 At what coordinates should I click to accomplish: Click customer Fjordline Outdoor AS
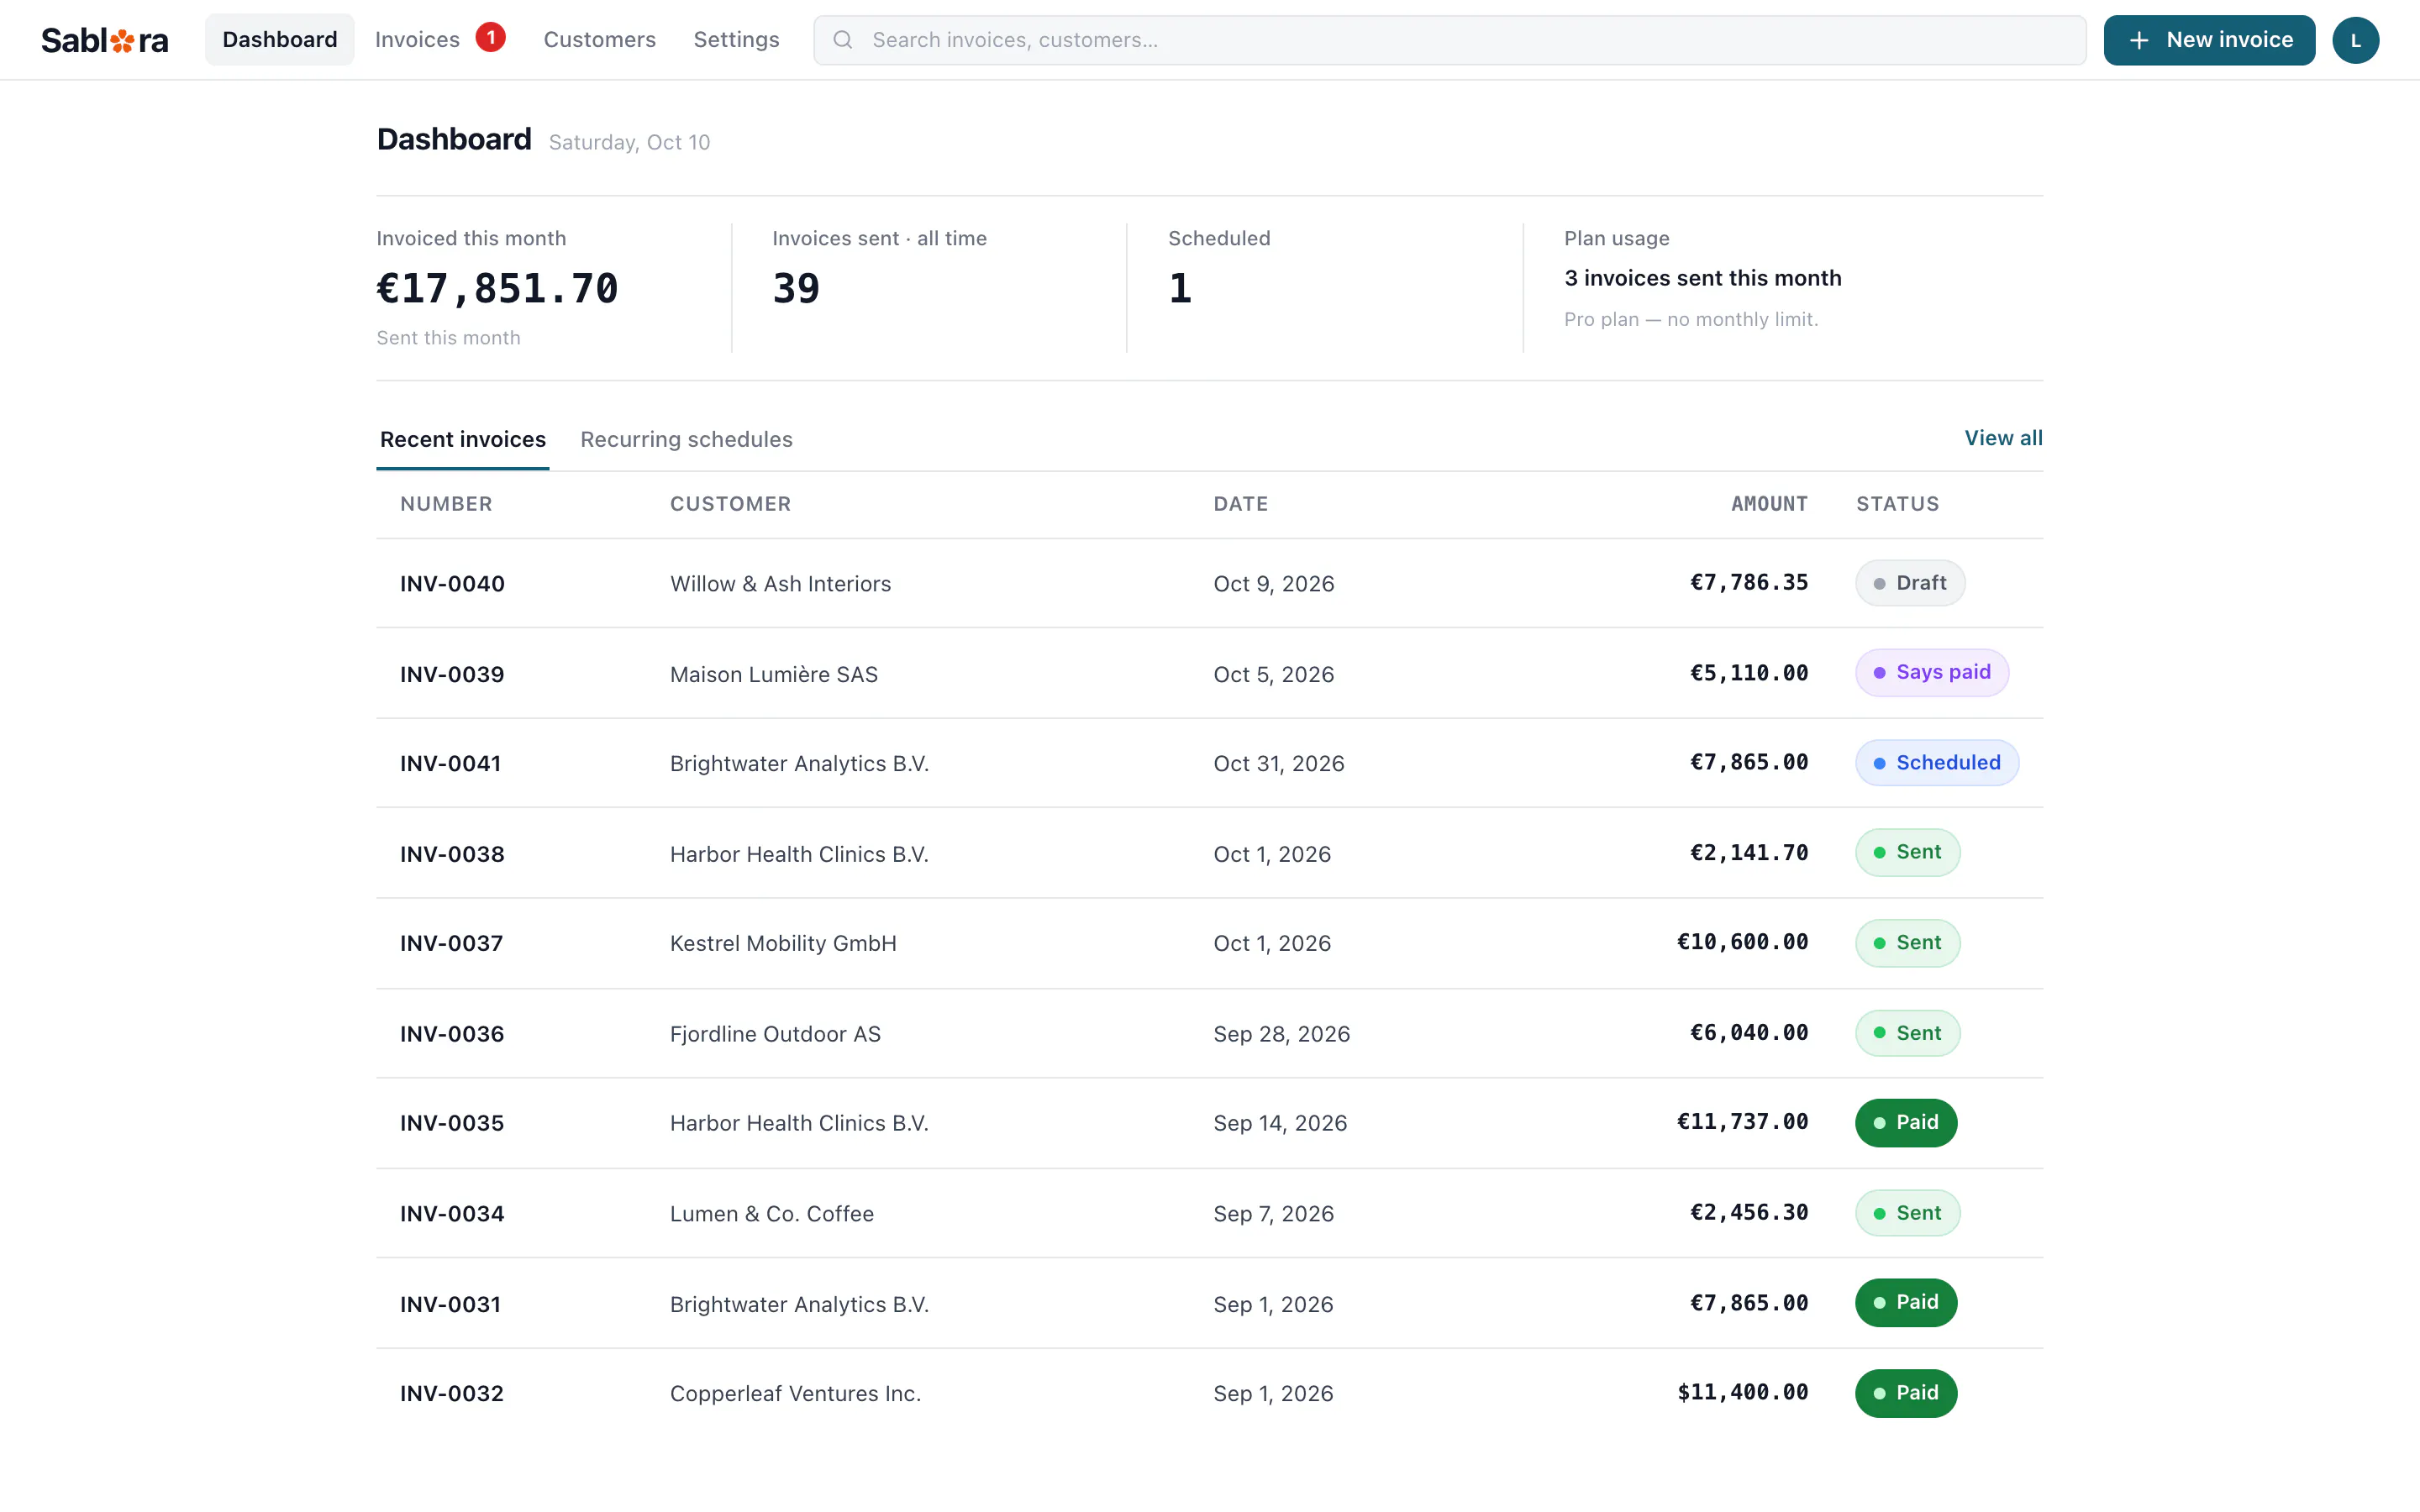(775, 1033)
